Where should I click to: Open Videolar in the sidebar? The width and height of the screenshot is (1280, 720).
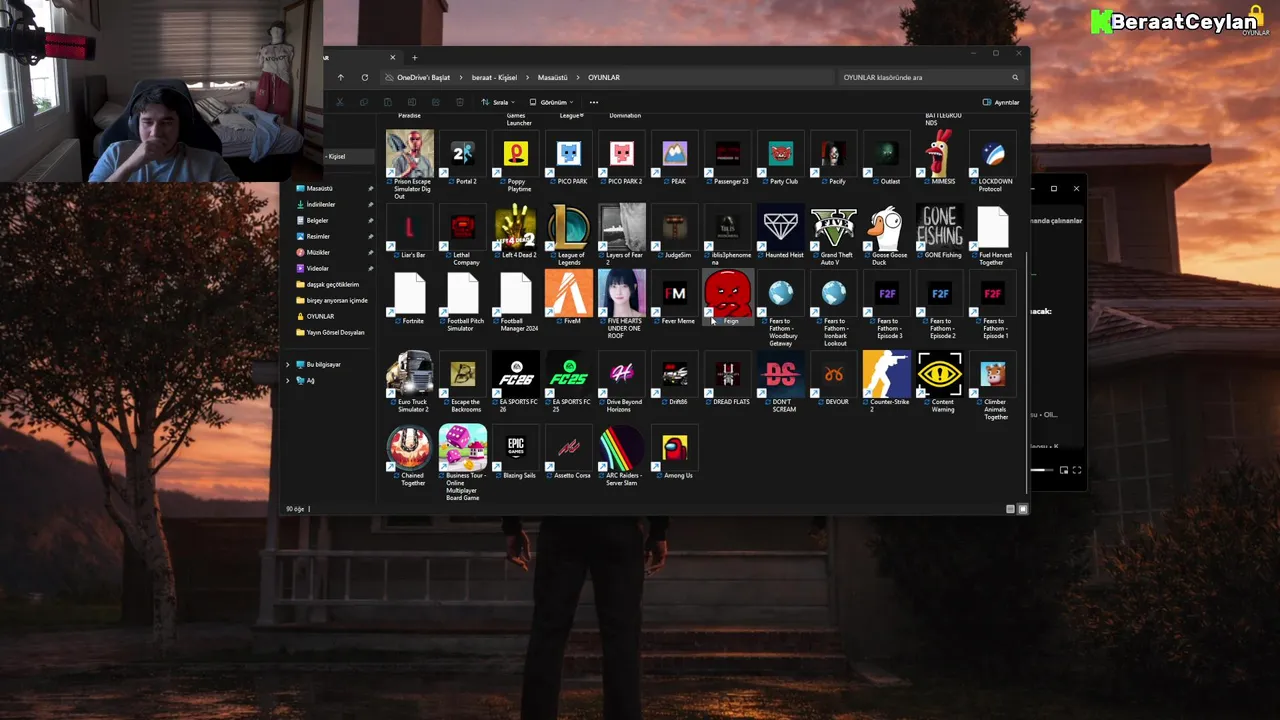(x=334, y=268)
